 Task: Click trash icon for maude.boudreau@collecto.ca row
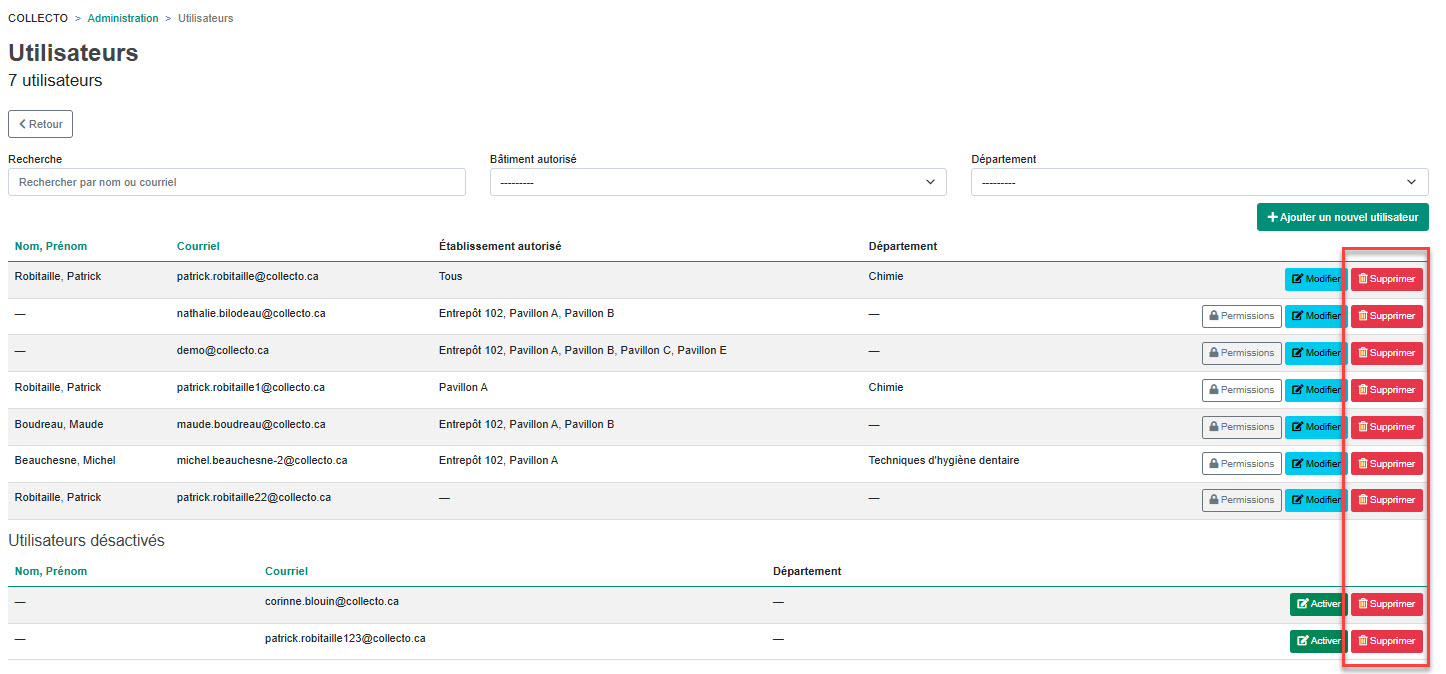[x=1362, y=427]
